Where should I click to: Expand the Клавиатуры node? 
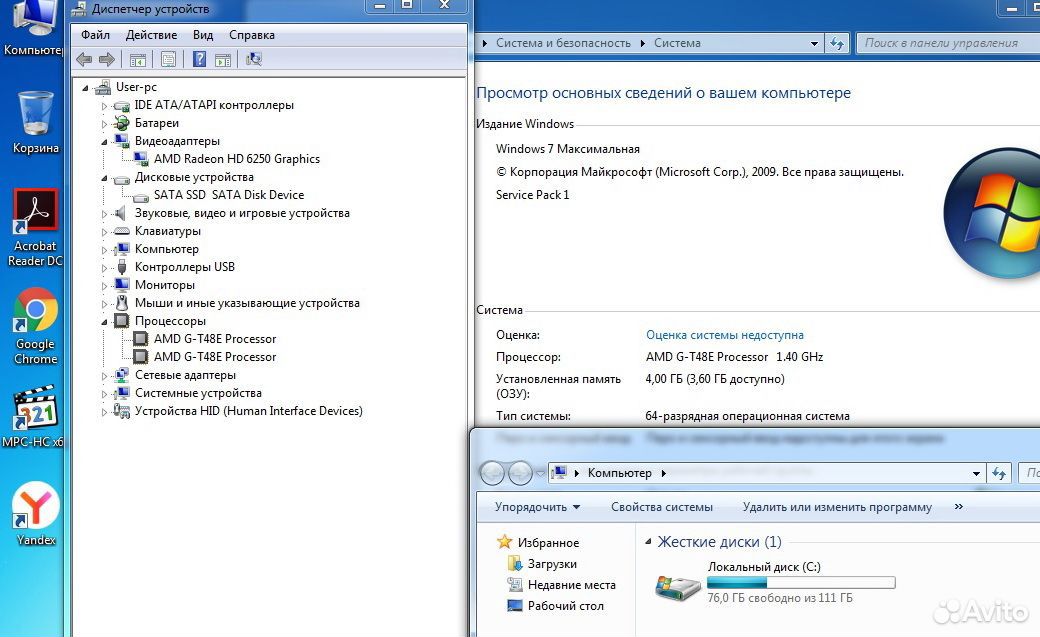(x=104, y=232)
